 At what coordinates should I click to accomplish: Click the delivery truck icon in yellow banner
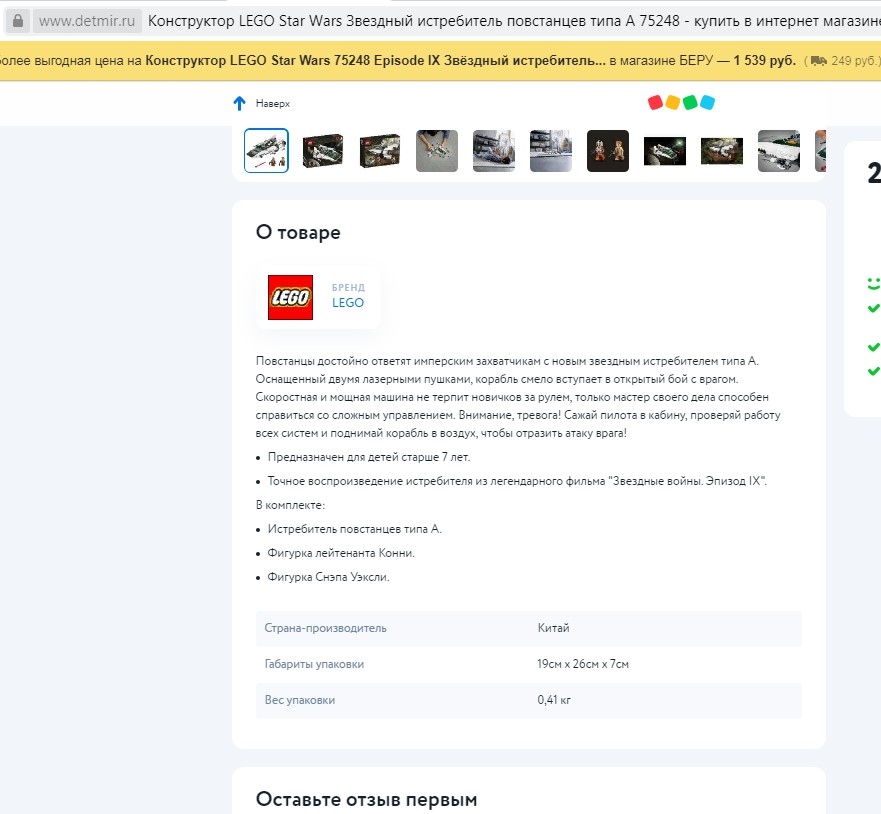(819, 61)
